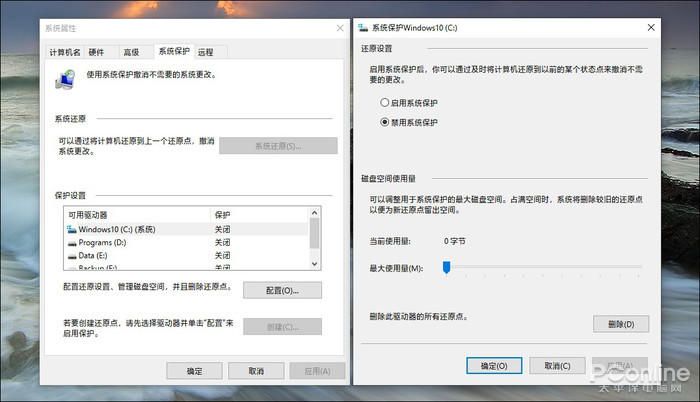Click the max usage slider thumb
This screenshot has width=700, height=402.
point(446,267)
